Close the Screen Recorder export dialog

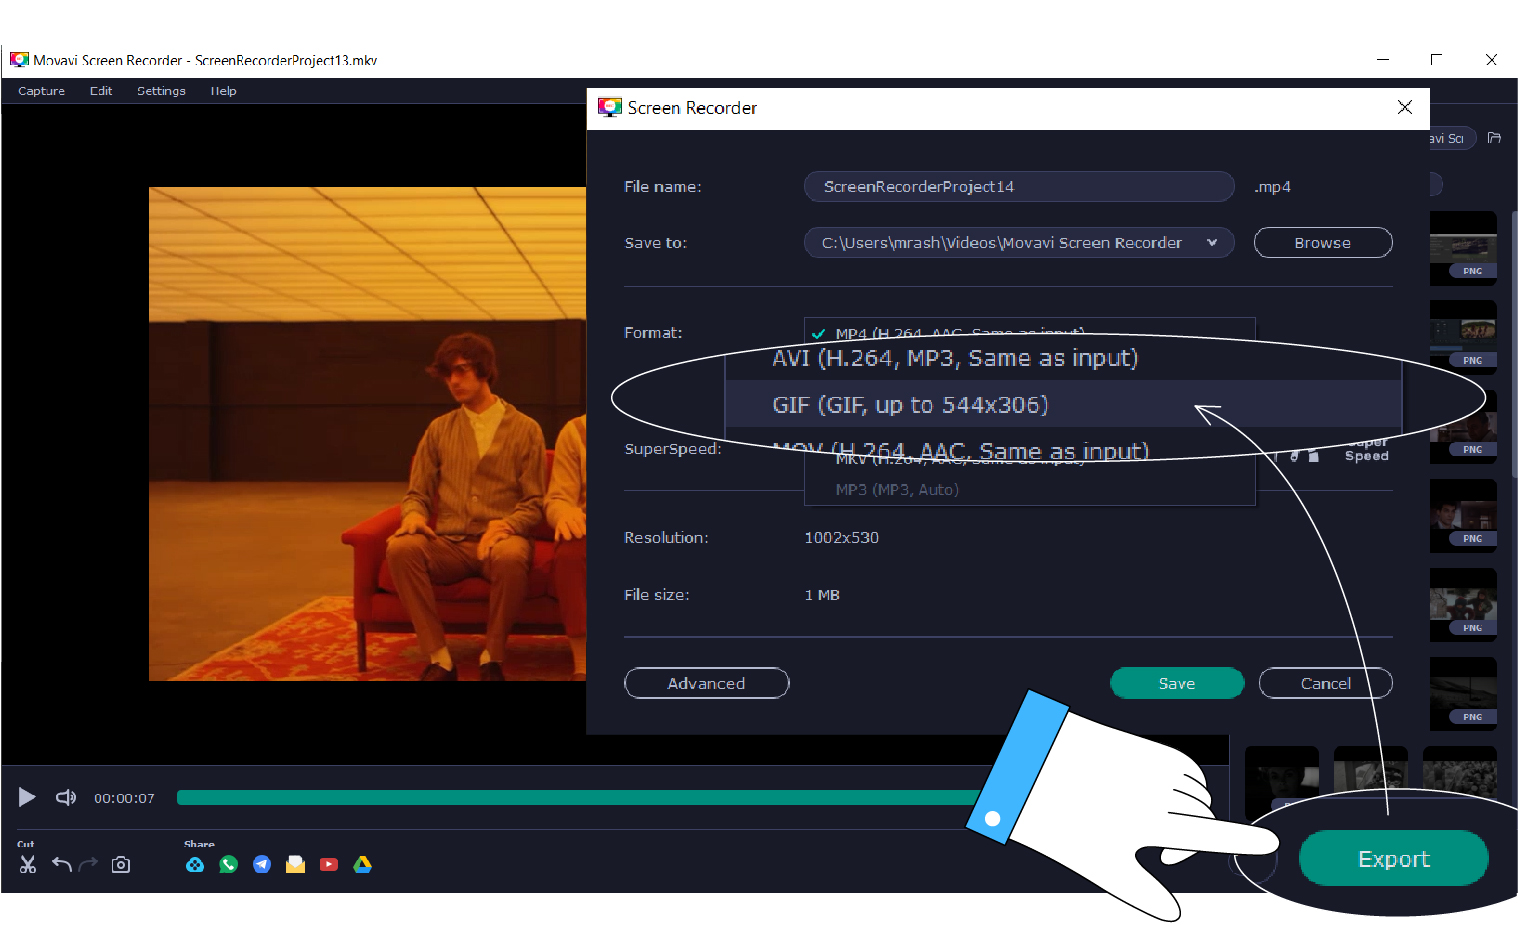1405,107
